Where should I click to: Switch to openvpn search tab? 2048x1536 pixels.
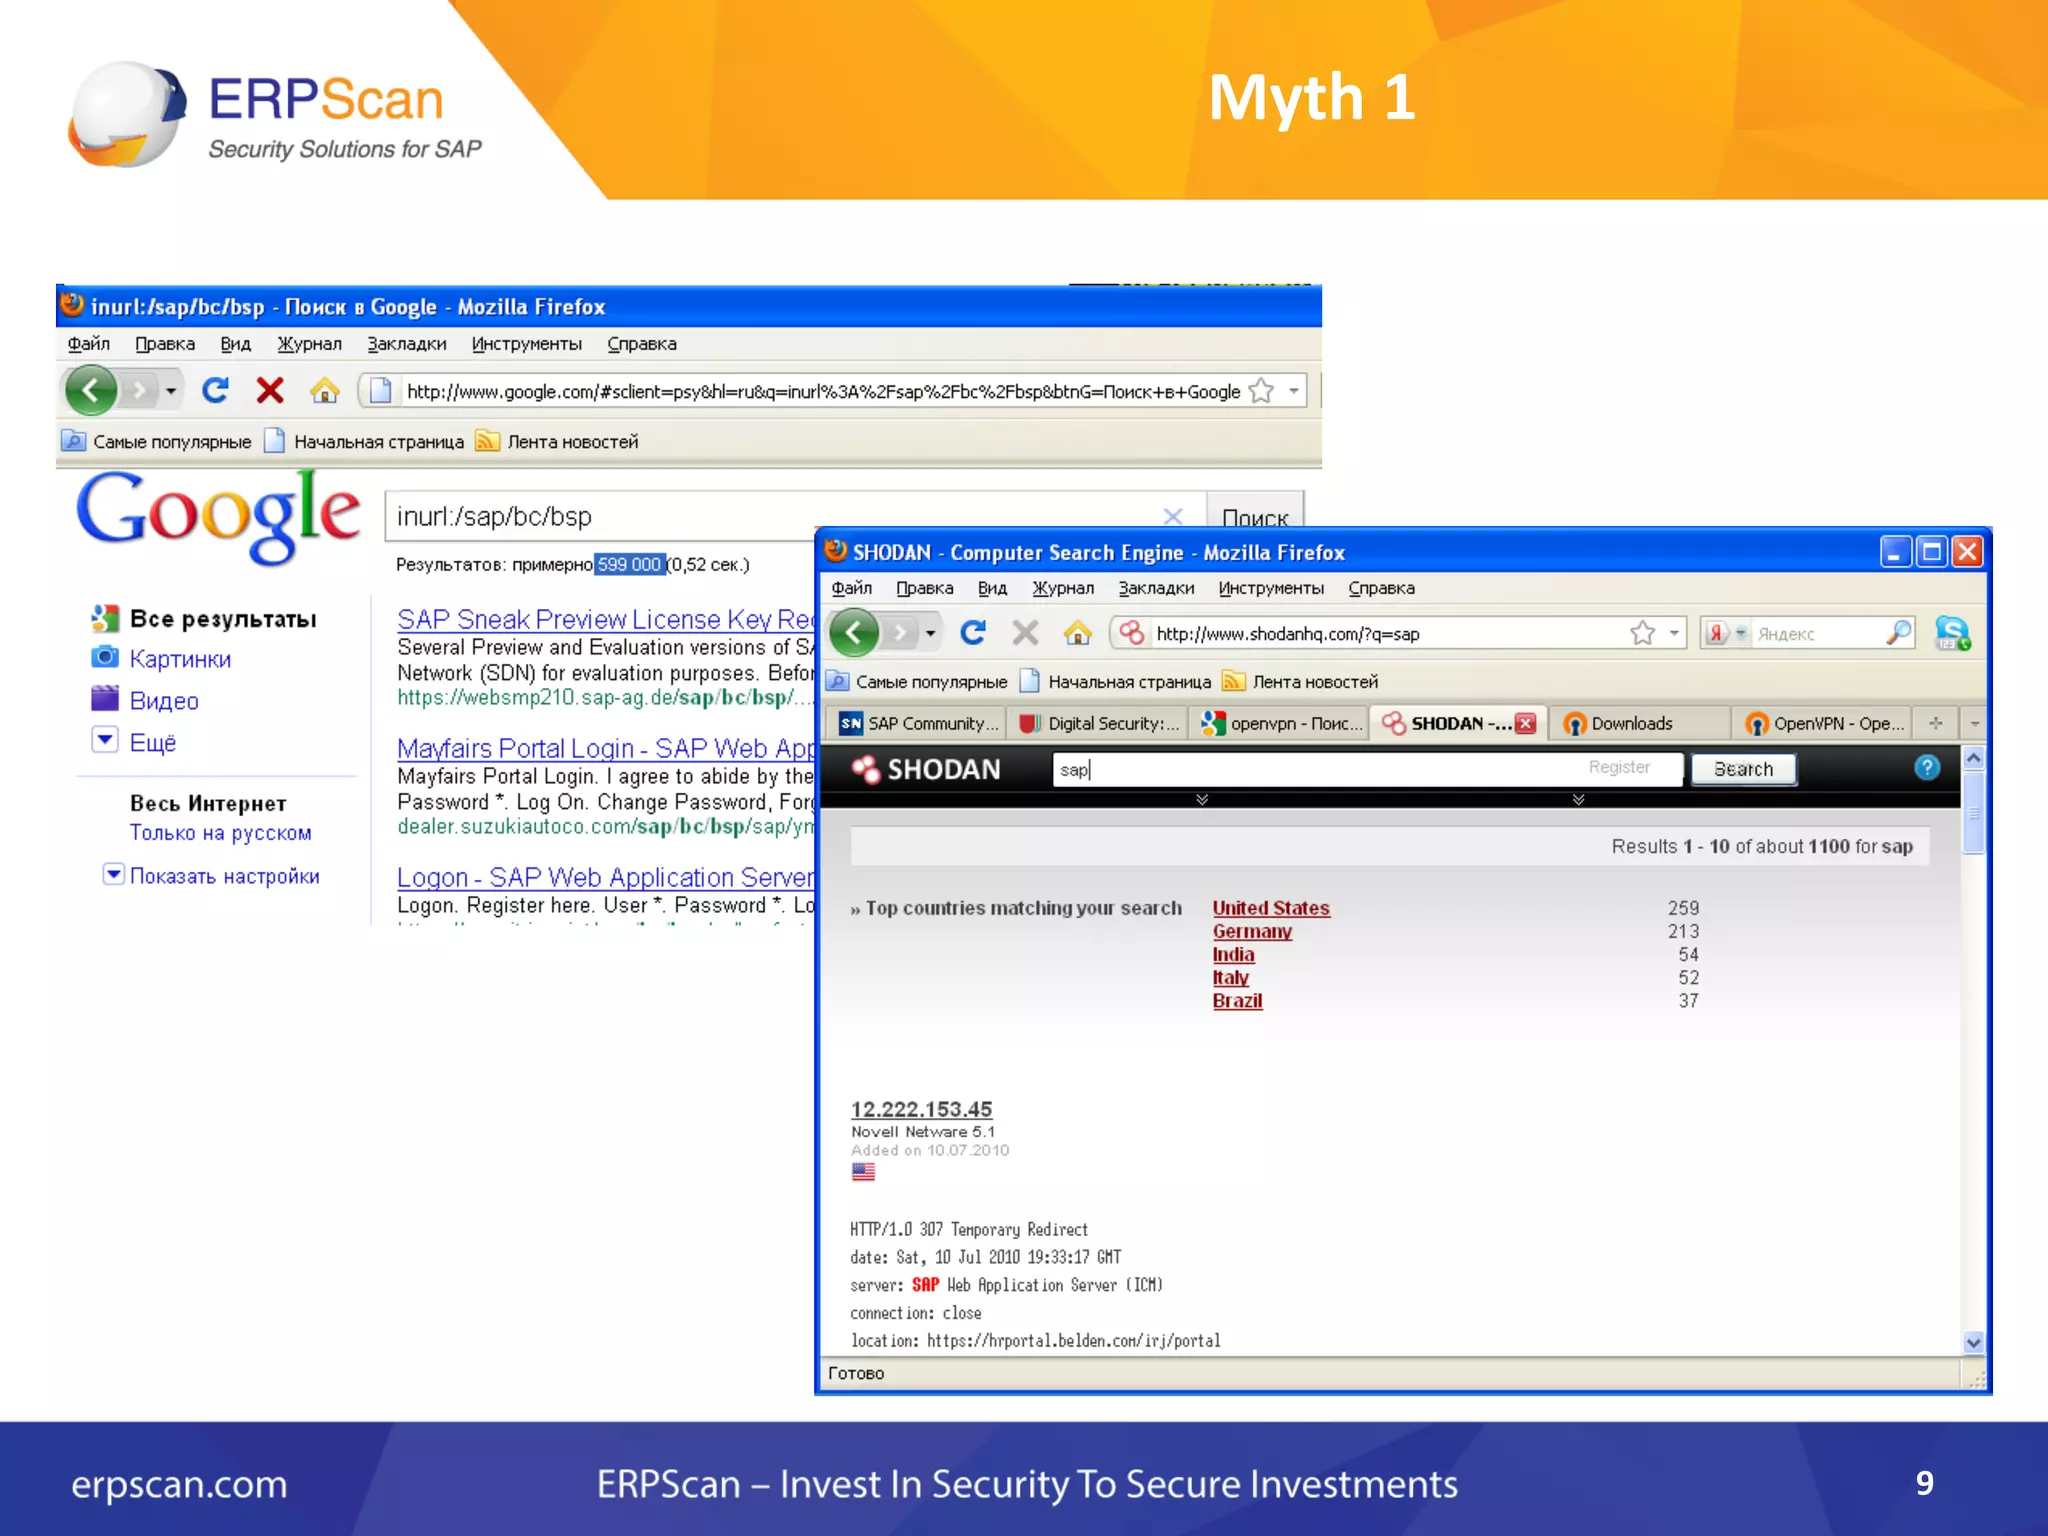[x=1281, y=723]
